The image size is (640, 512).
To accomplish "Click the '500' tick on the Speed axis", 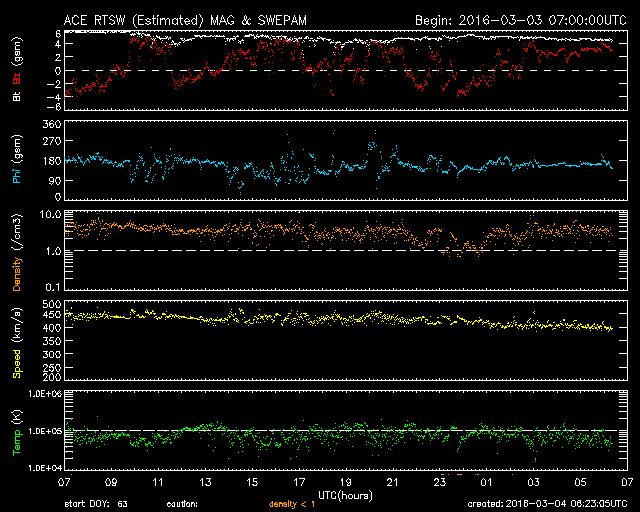I will click(x=52, y=304).
